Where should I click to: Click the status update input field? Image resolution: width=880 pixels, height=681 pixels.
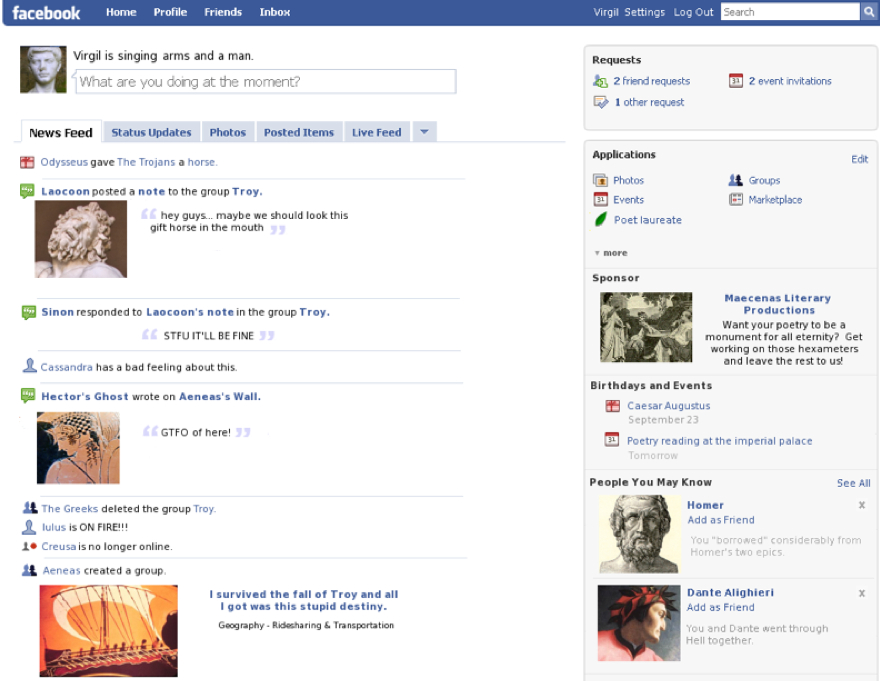click(266, 81)
